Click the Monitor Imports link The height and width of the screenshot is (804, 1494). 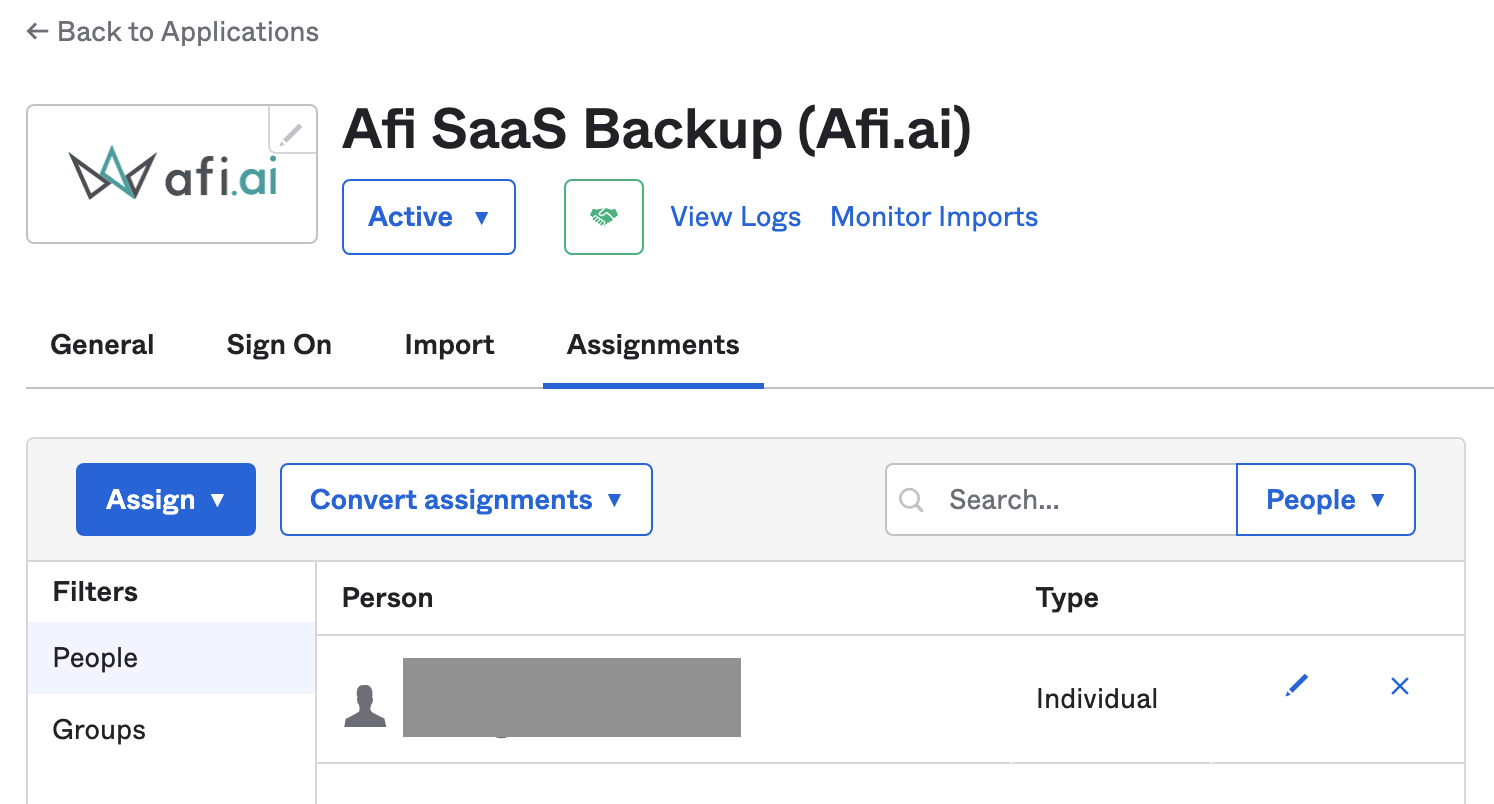934,217
